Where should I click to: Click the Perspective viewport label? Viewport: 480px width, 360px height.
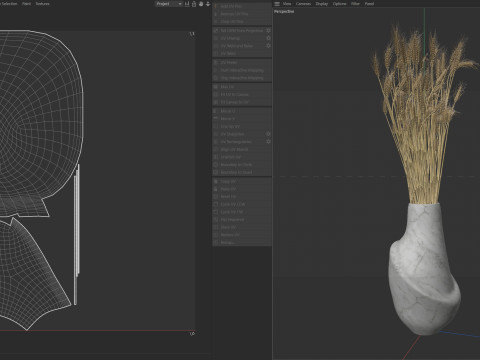click(284, 11)
